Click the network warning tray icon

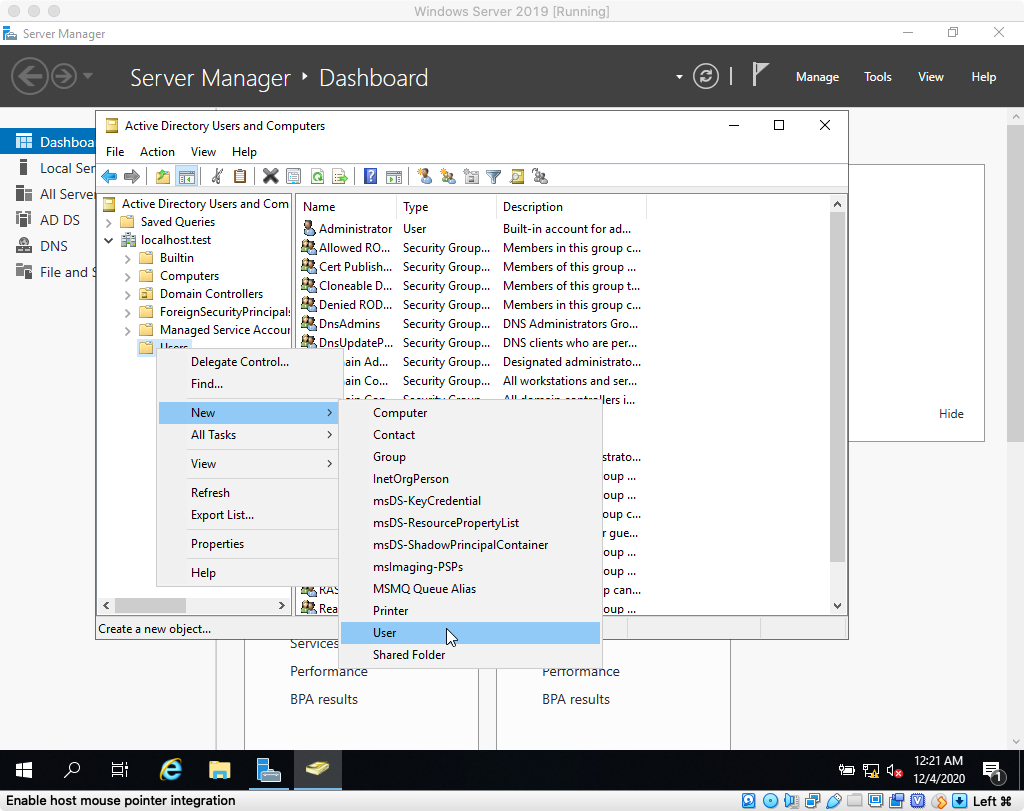pos(871,771)
